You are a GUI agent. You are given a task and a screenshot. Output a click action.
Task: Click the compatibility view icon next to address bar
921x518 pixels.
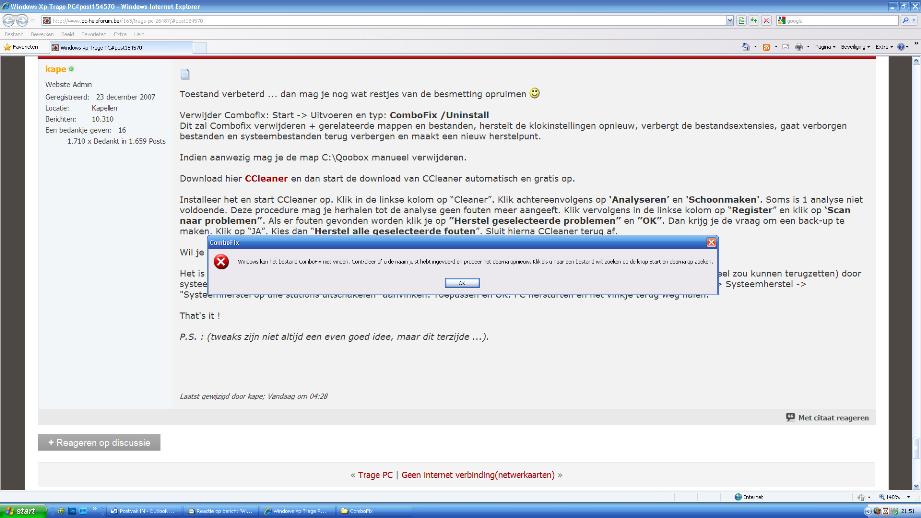[742, 21]
